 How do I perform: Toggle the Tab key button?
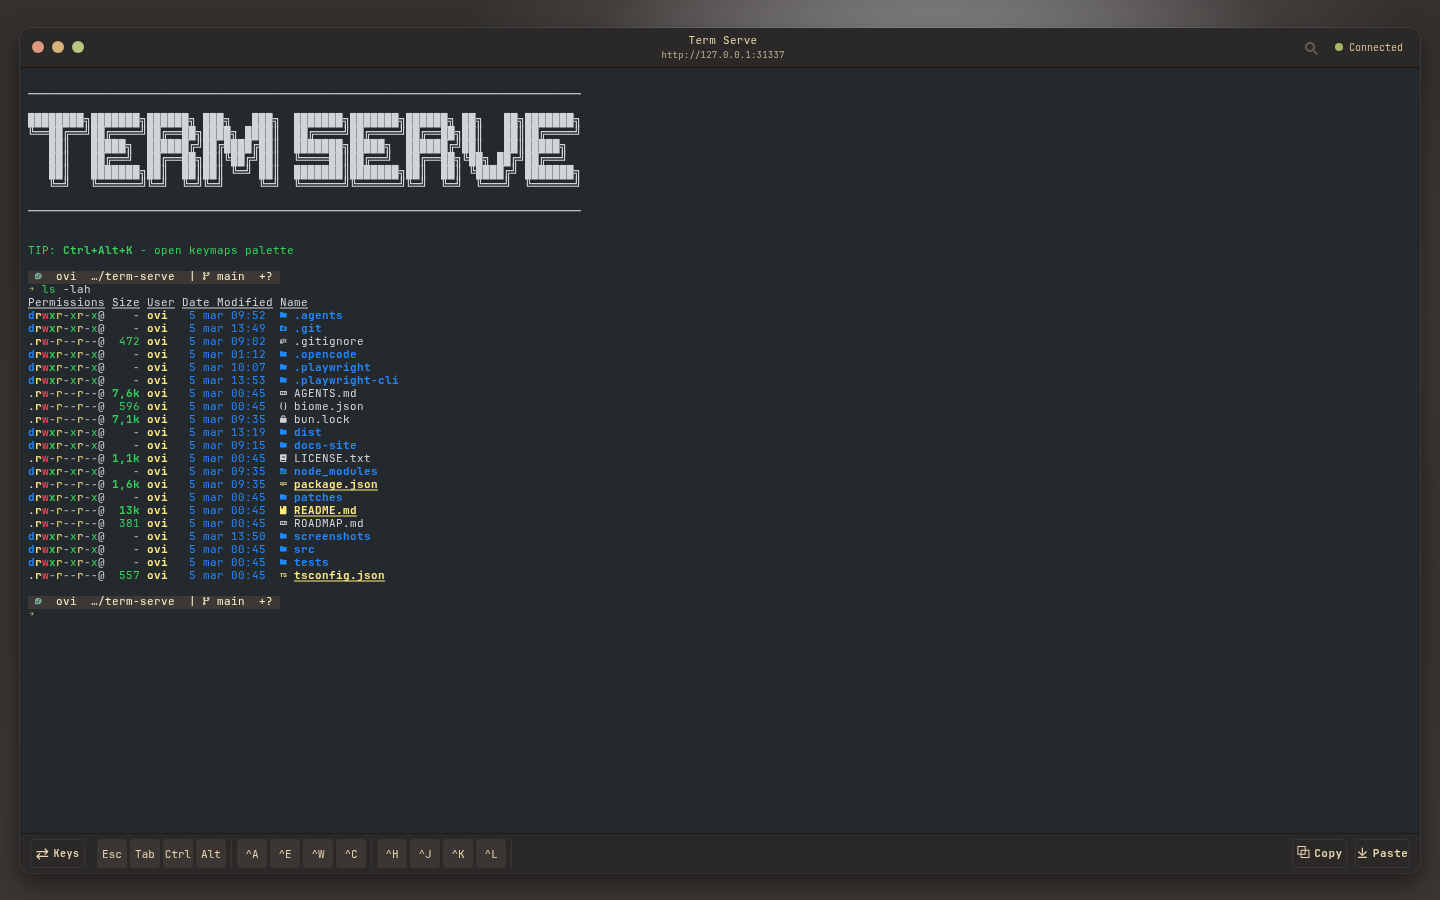(x=144, y=853)
